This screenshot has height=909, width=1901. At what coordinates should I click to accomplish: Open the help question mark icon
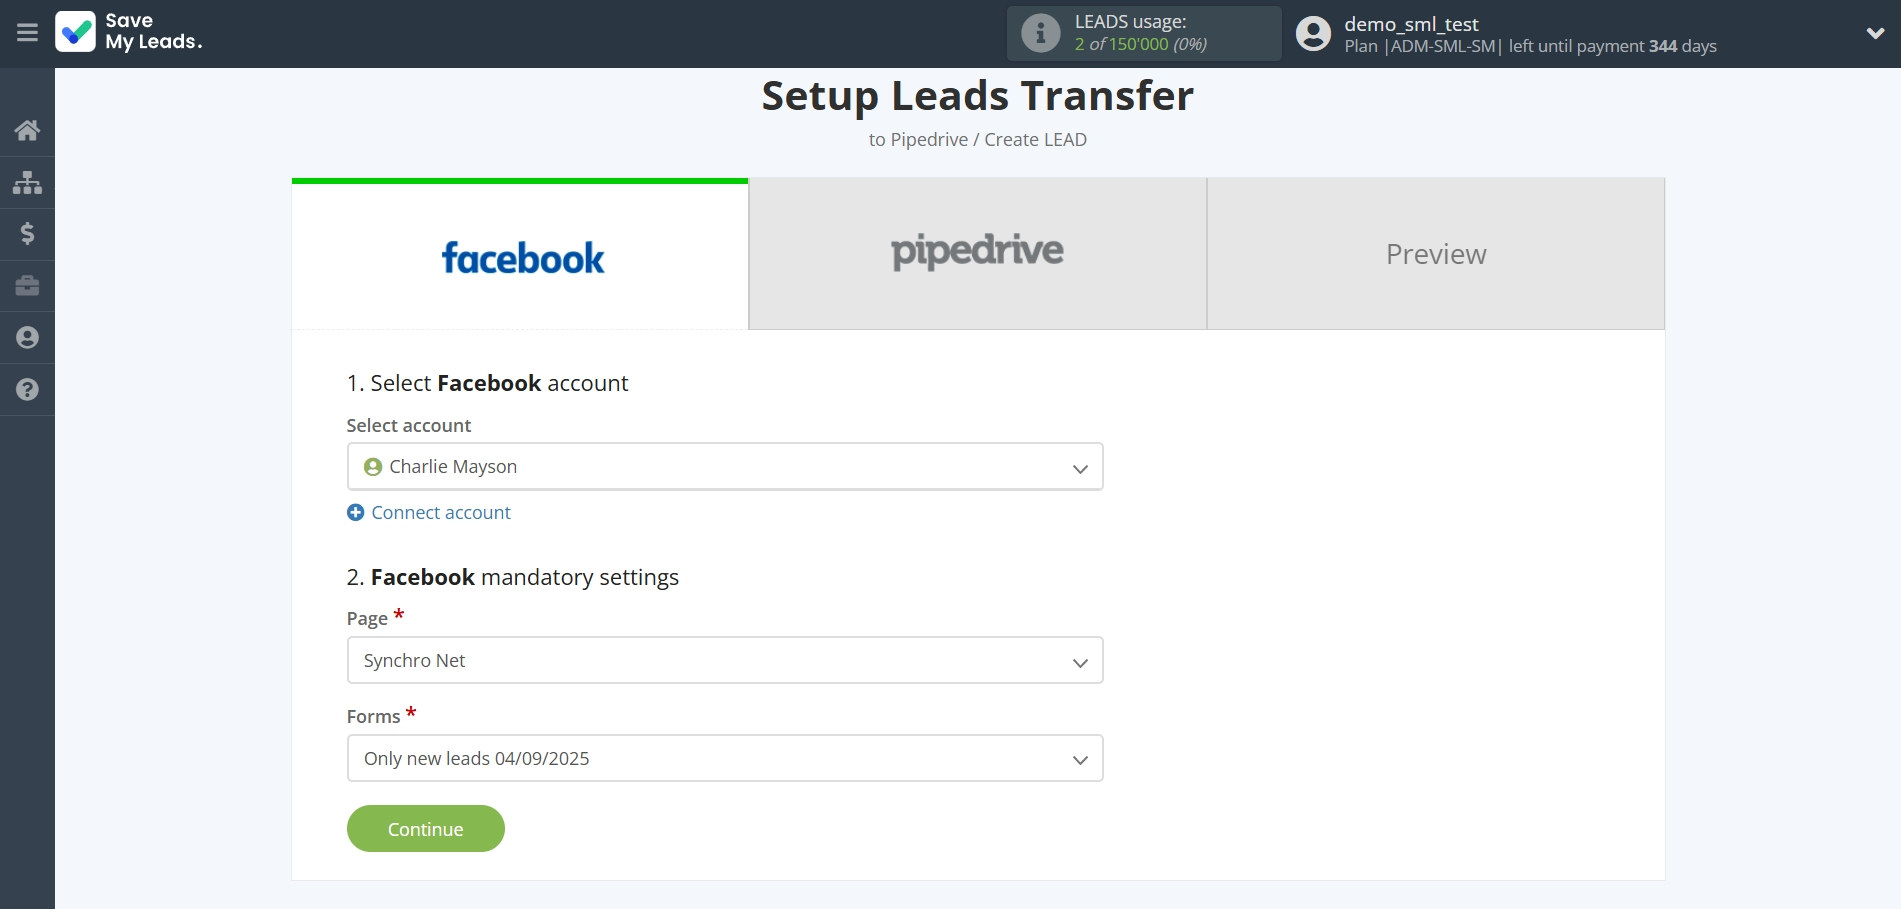click(27, 390)
